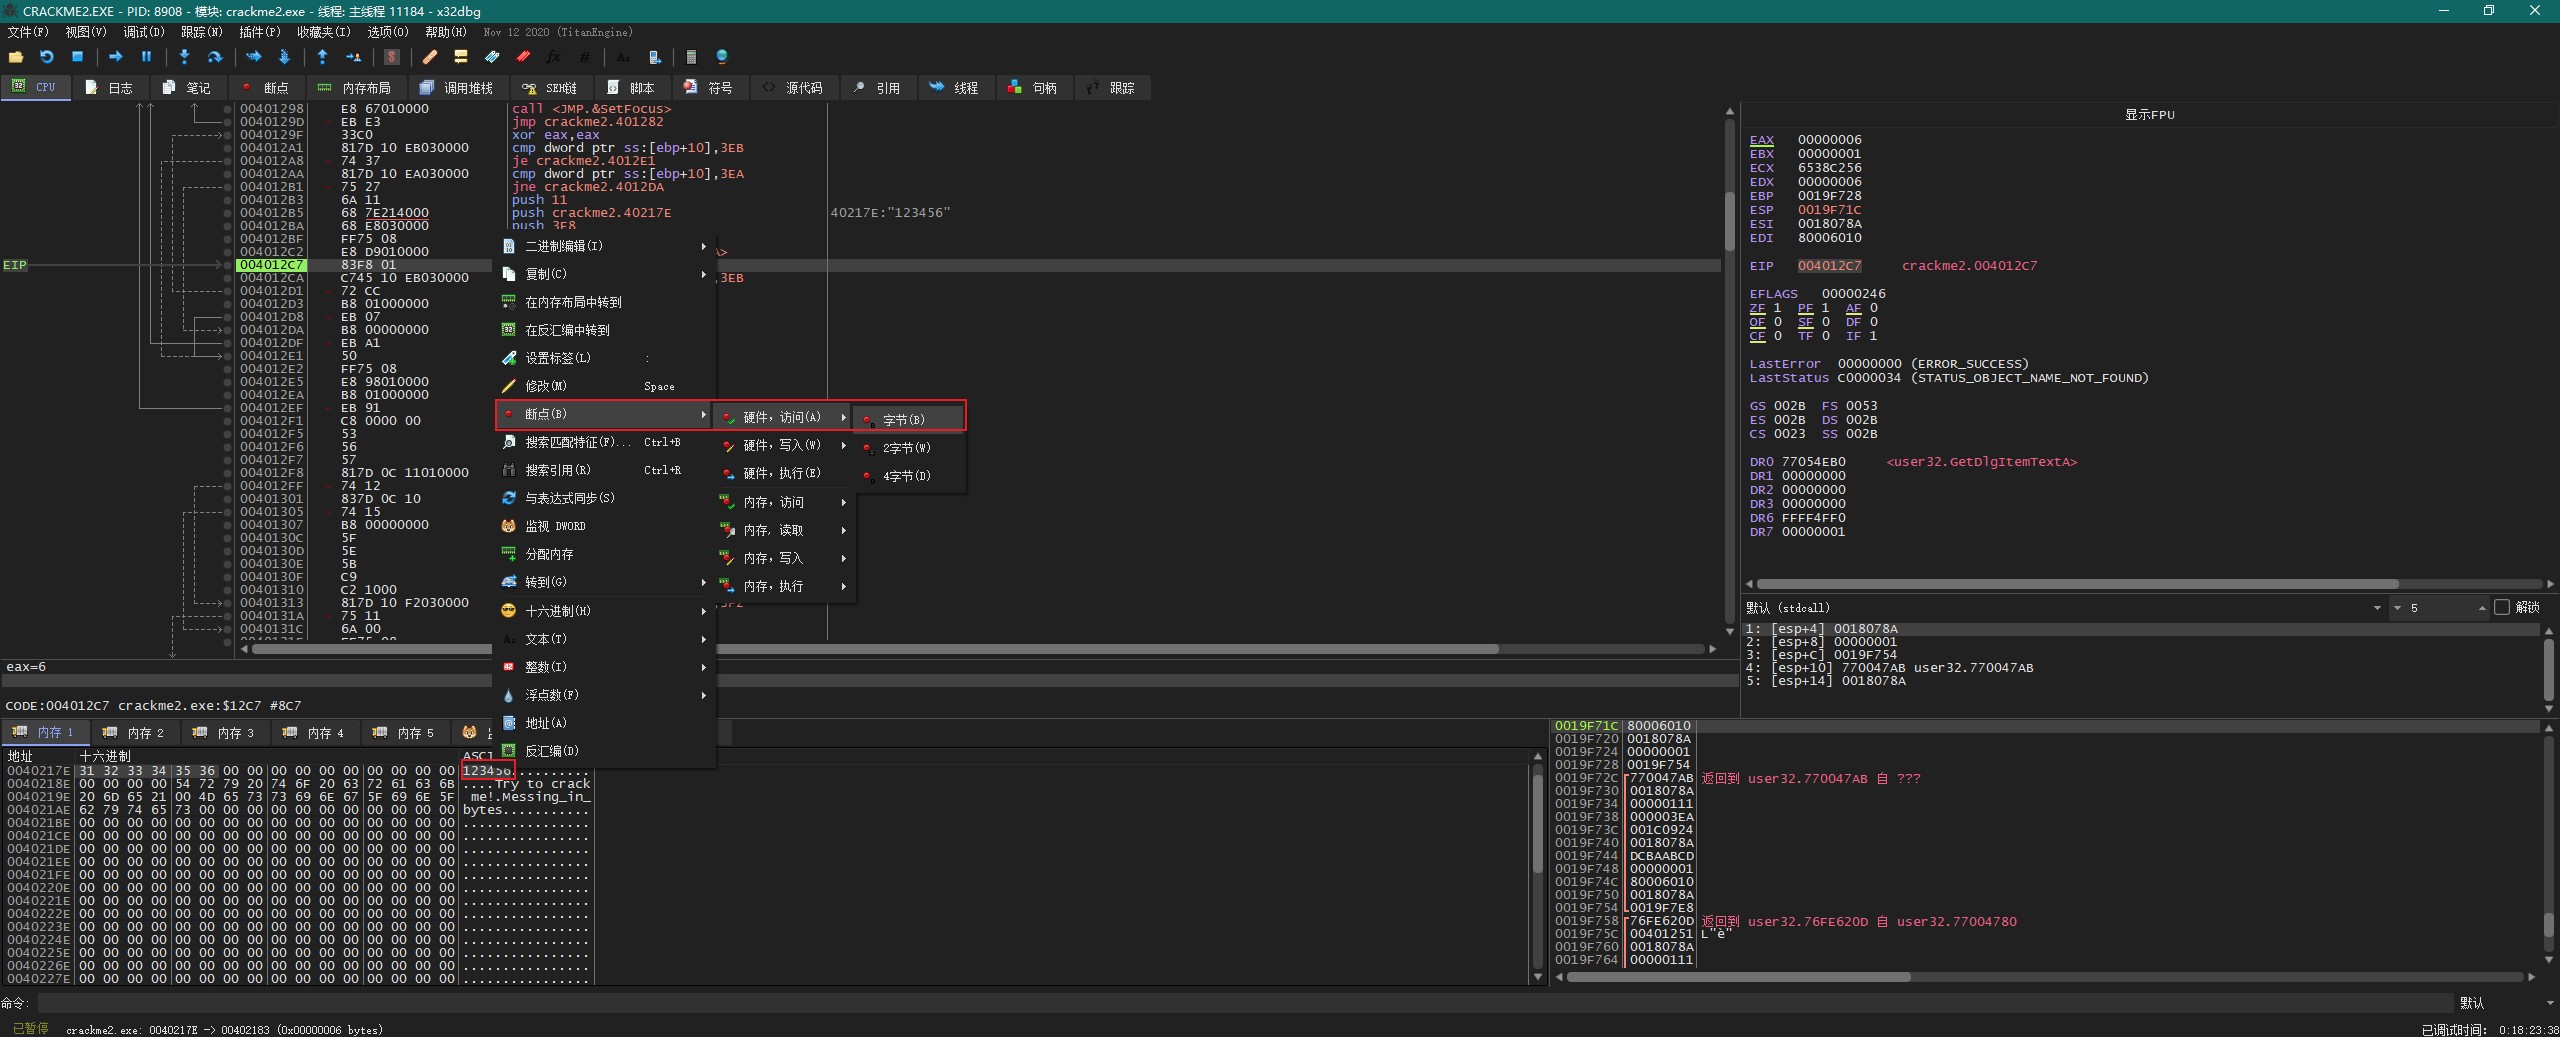The height and width of the screenshot is (1037, 2560).
Task: Pause execution with the pause icon
Action: tap(146, 57)
